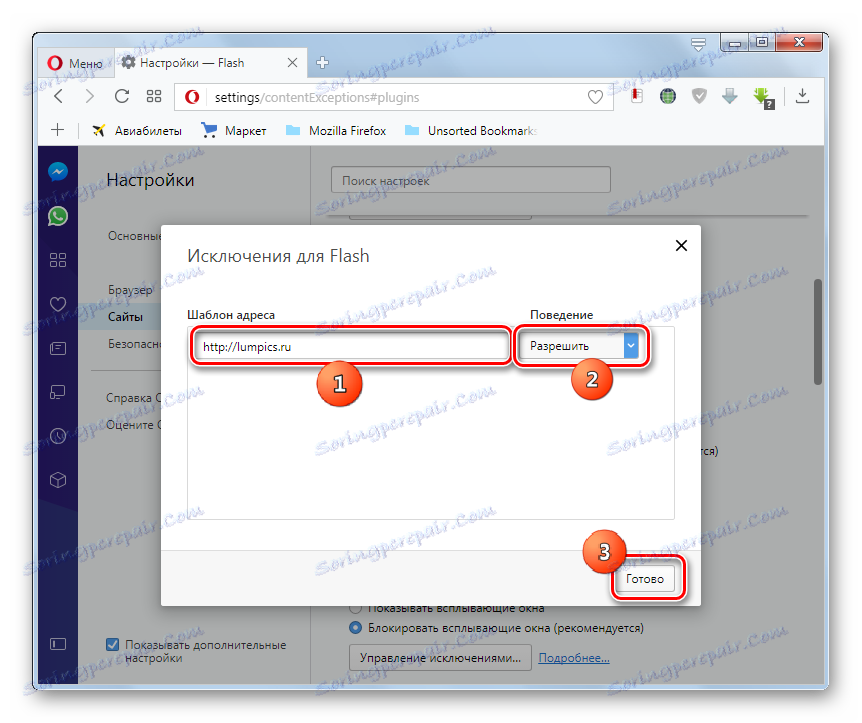Click the globe extension icon
The height and width of the screenshot is (723, 862).
point(668,96)
